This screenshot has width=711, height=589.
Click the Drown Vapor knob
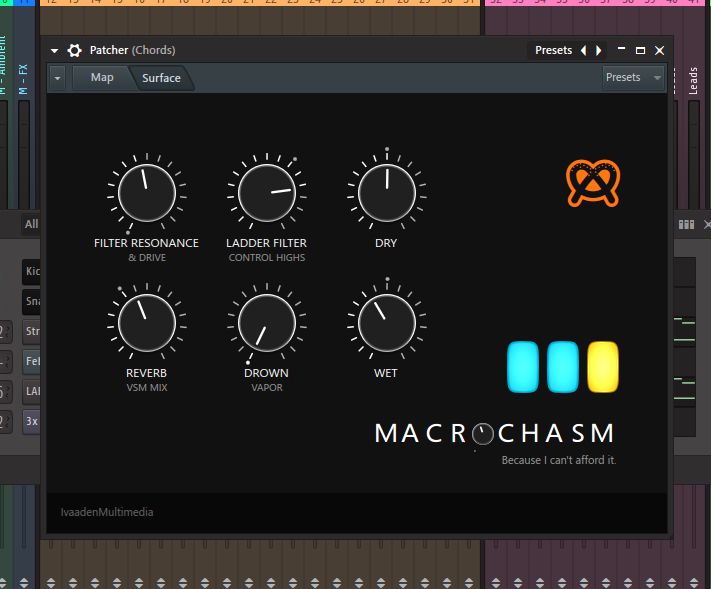point(267,323)
